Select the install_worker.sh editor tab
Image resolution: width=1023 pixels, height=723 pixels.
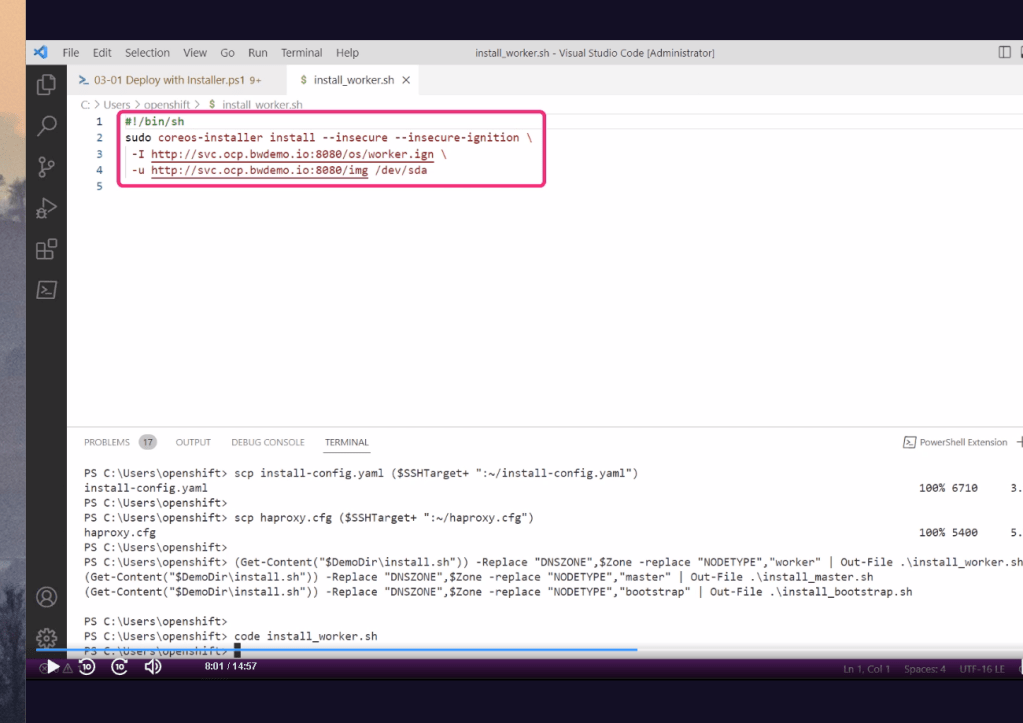coord(354,80)
